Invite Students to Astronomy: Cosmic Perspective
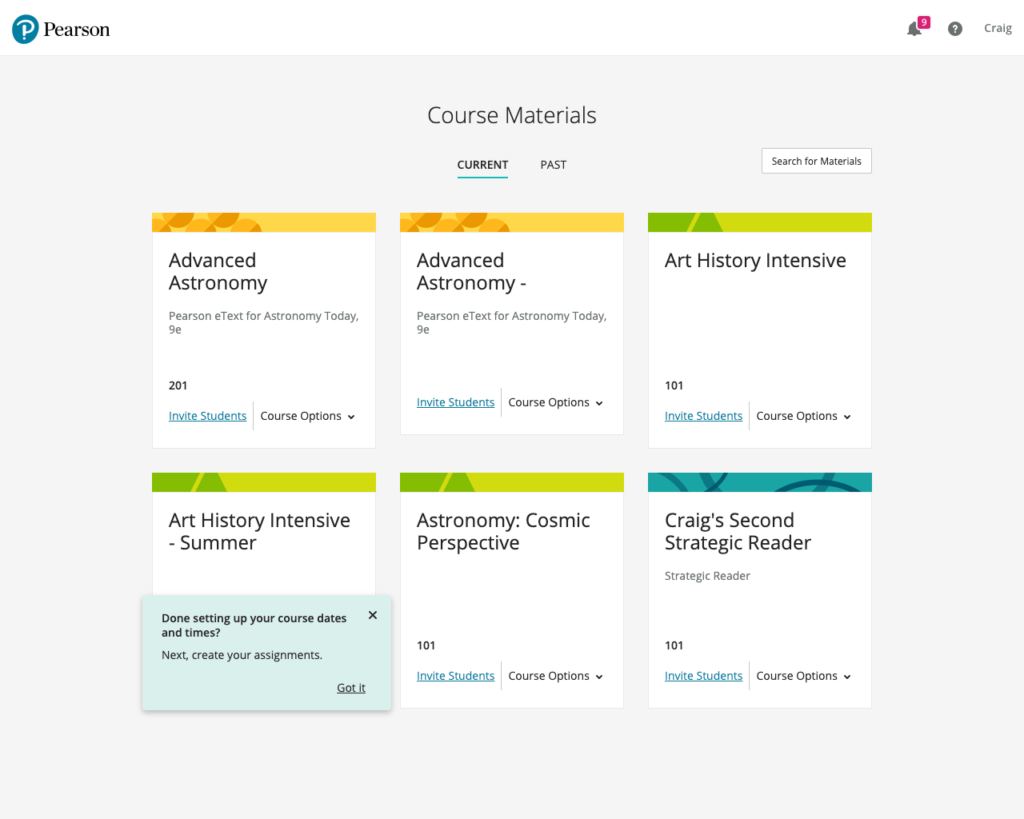 455,676
